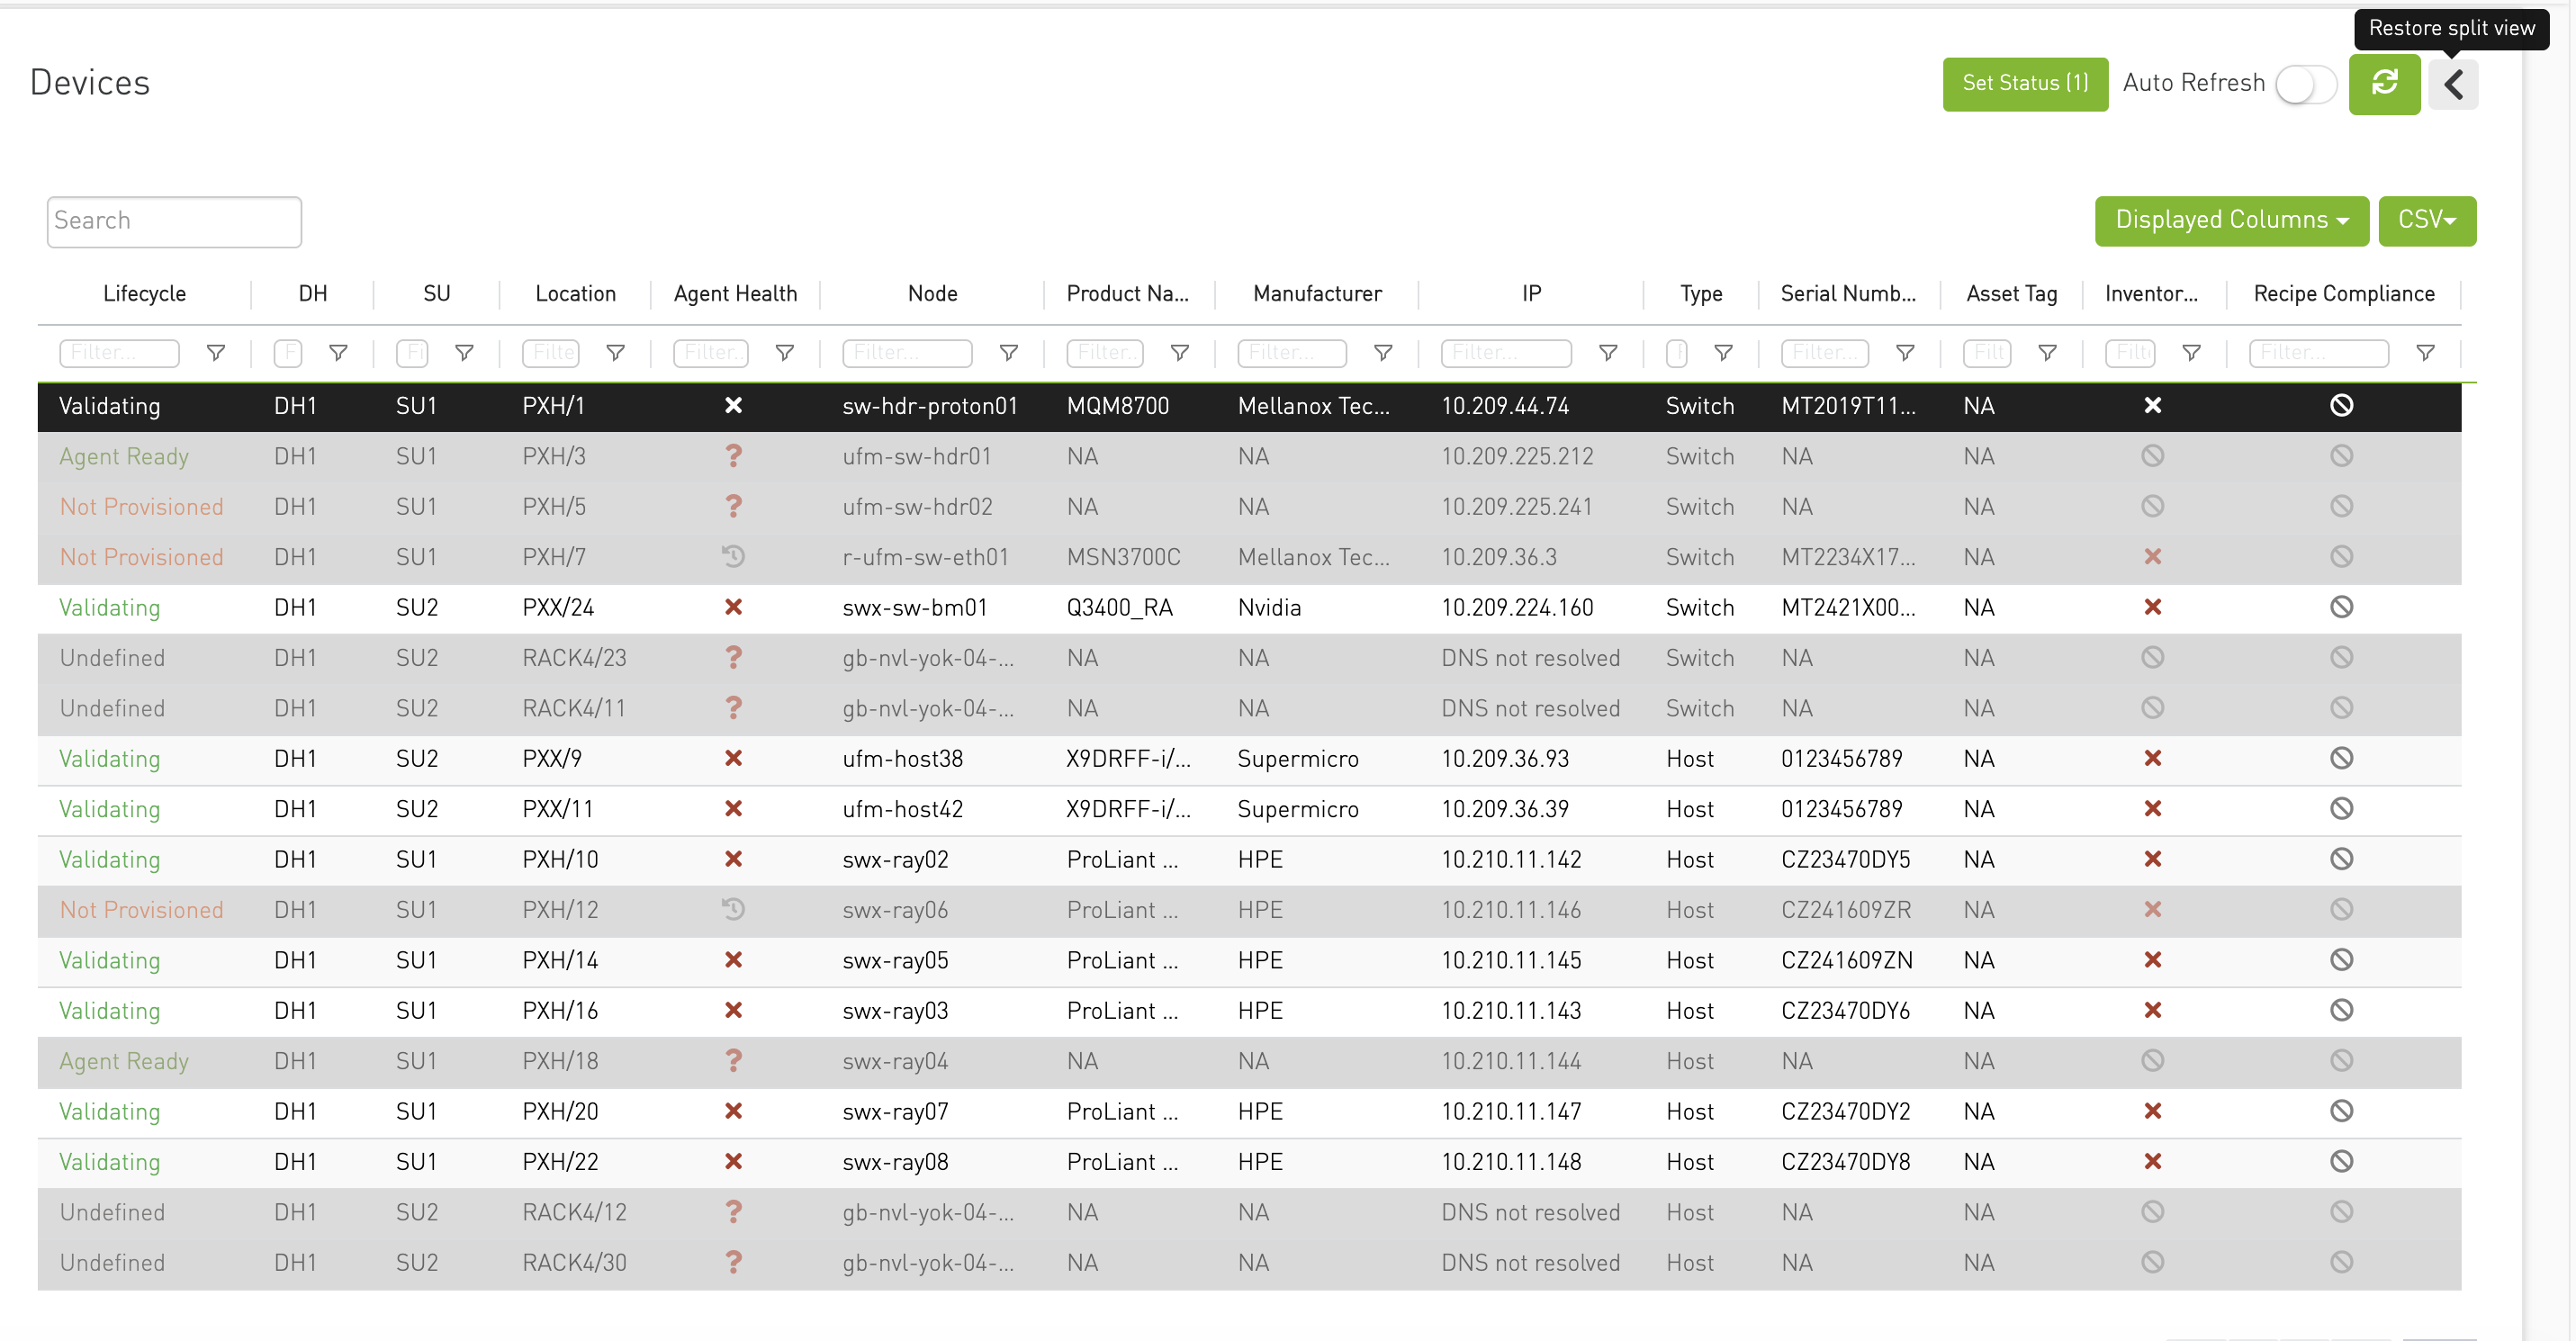Click agent health X icon for sw-hdr-proton01

tap(733, 405)
